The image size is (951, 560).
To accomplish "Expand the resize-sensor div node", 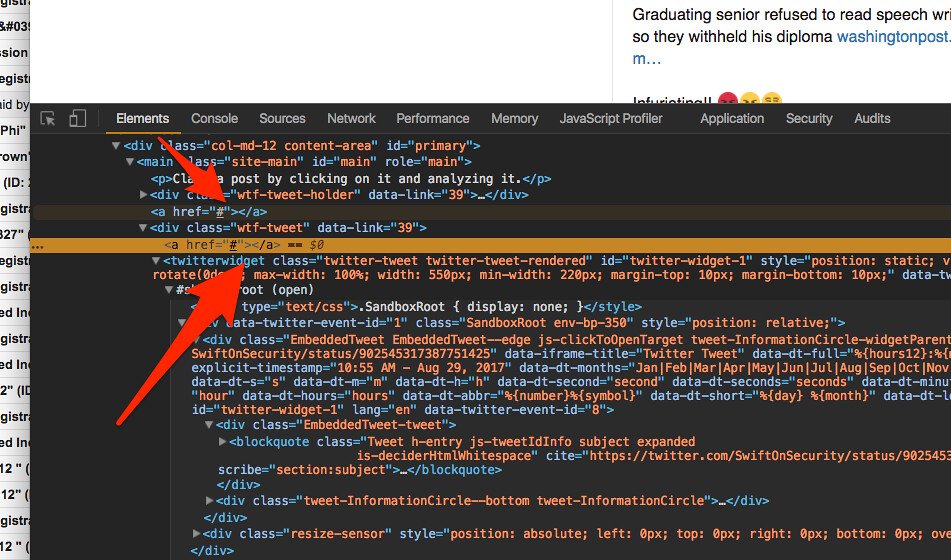I will (x=196, y=534).
